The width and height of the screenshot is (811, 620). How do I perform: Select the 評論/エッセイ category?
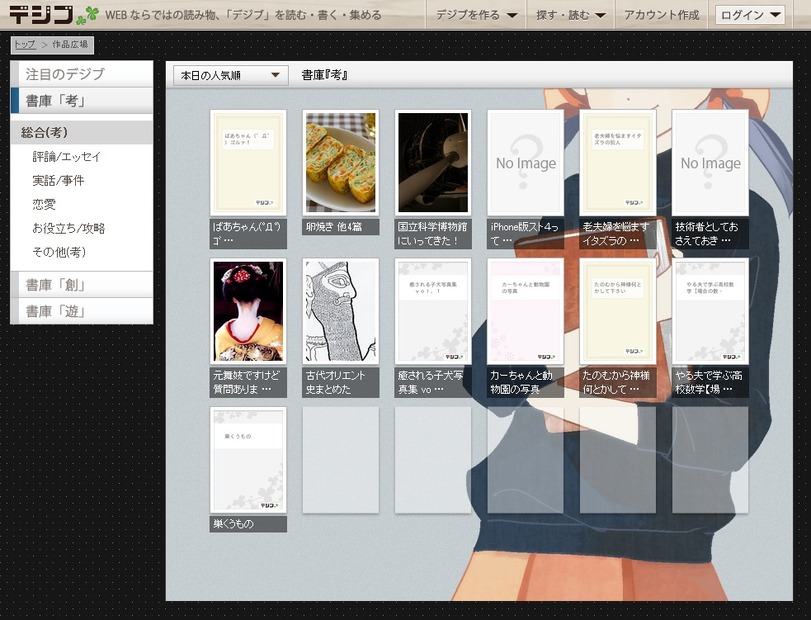pos(66,157)
